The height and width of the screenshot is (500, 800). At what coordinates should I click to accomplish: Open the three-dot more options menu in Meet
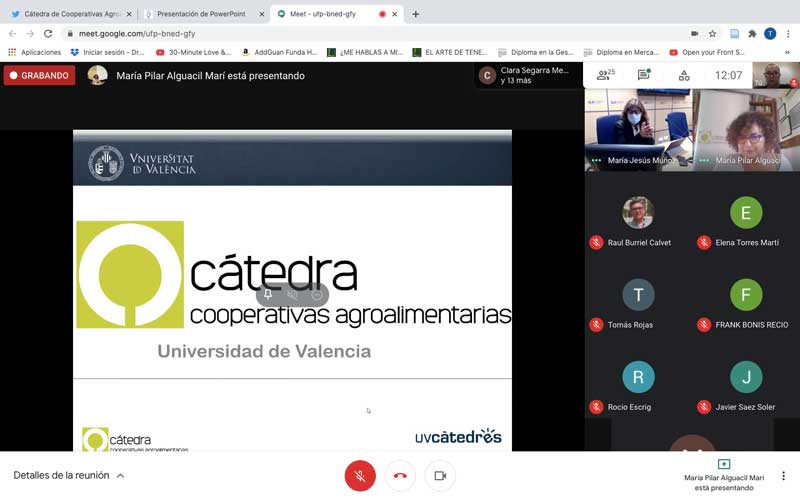pos(783,476)
